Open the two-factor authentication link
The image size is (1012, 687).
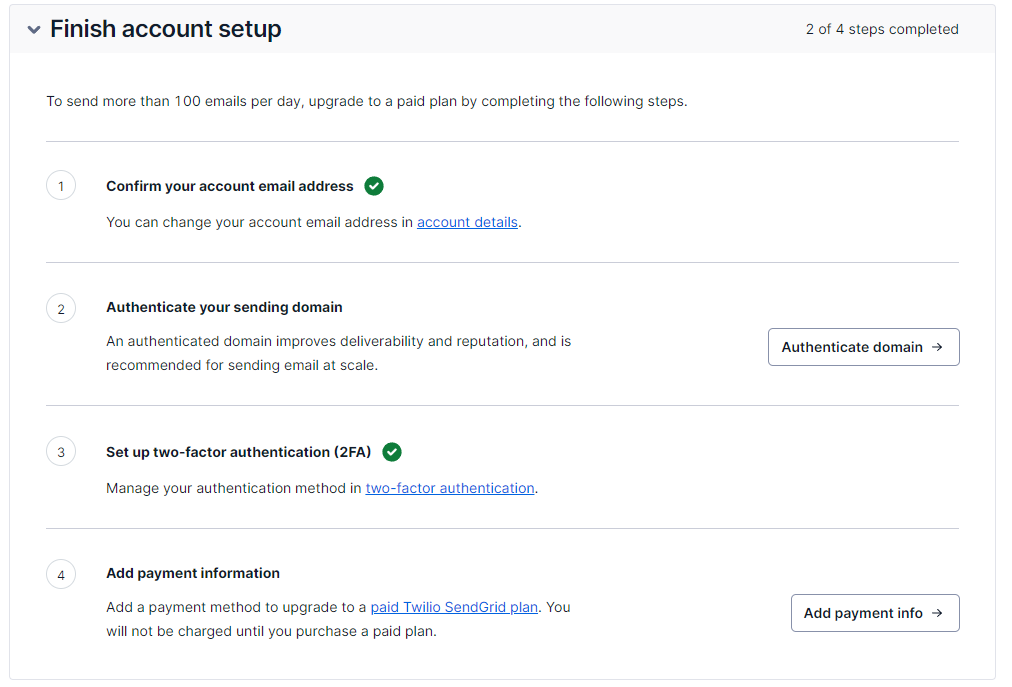pos(450,488)
